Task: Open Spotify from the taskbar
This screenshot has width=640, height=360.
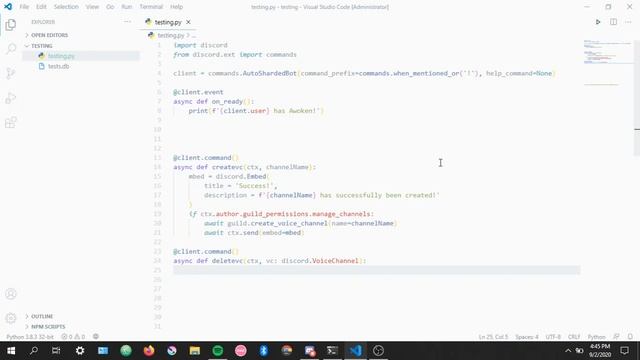Action: (218, 351)
